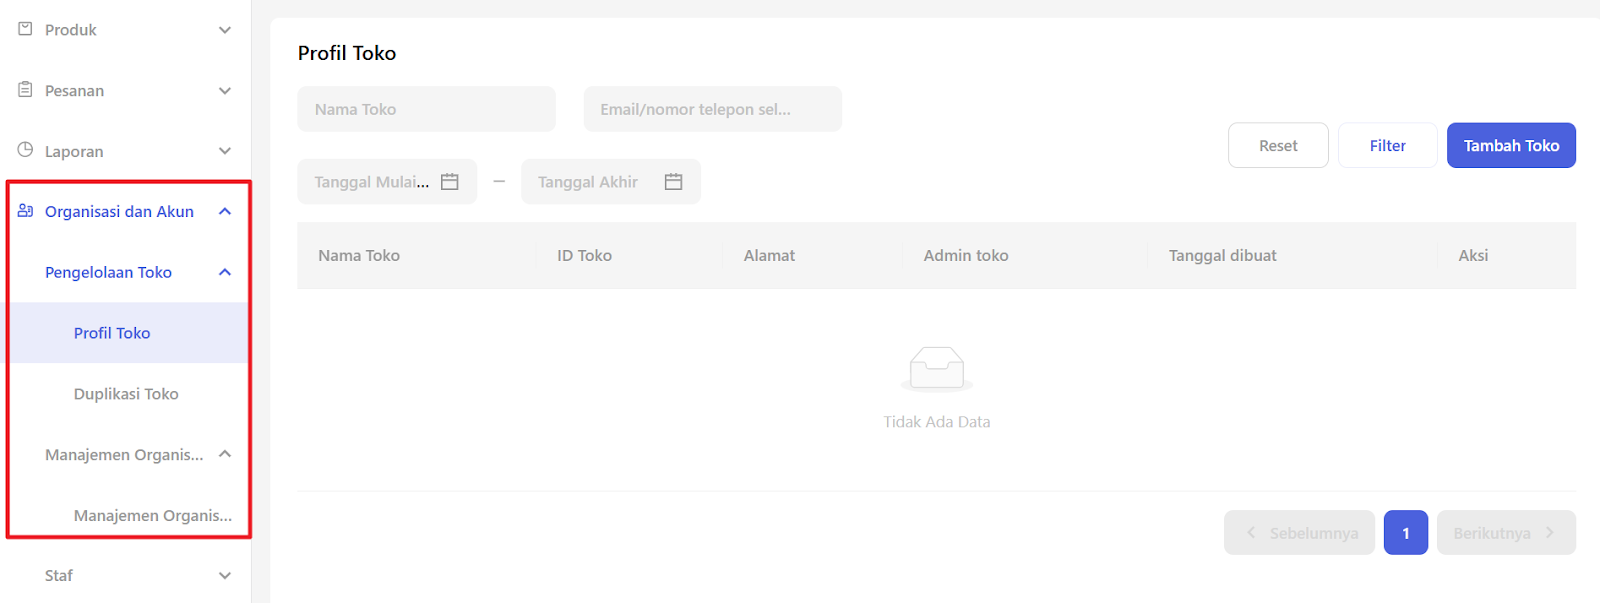Expand the Pesanan menu chevron
Viewport: 1600px width, 603px height.
(225, 91)
